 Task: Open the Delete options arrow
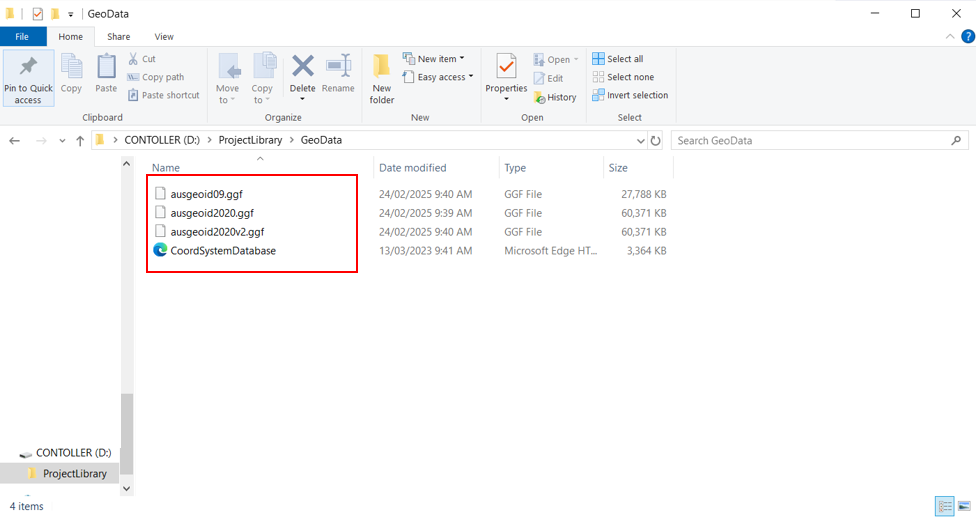coord(303,100)
